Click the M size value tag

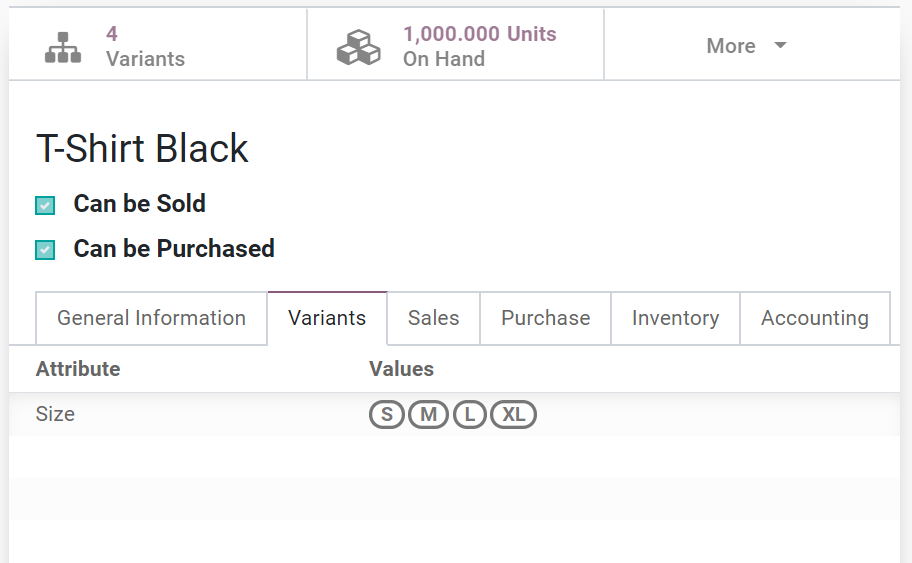click(x=428, y=415)
